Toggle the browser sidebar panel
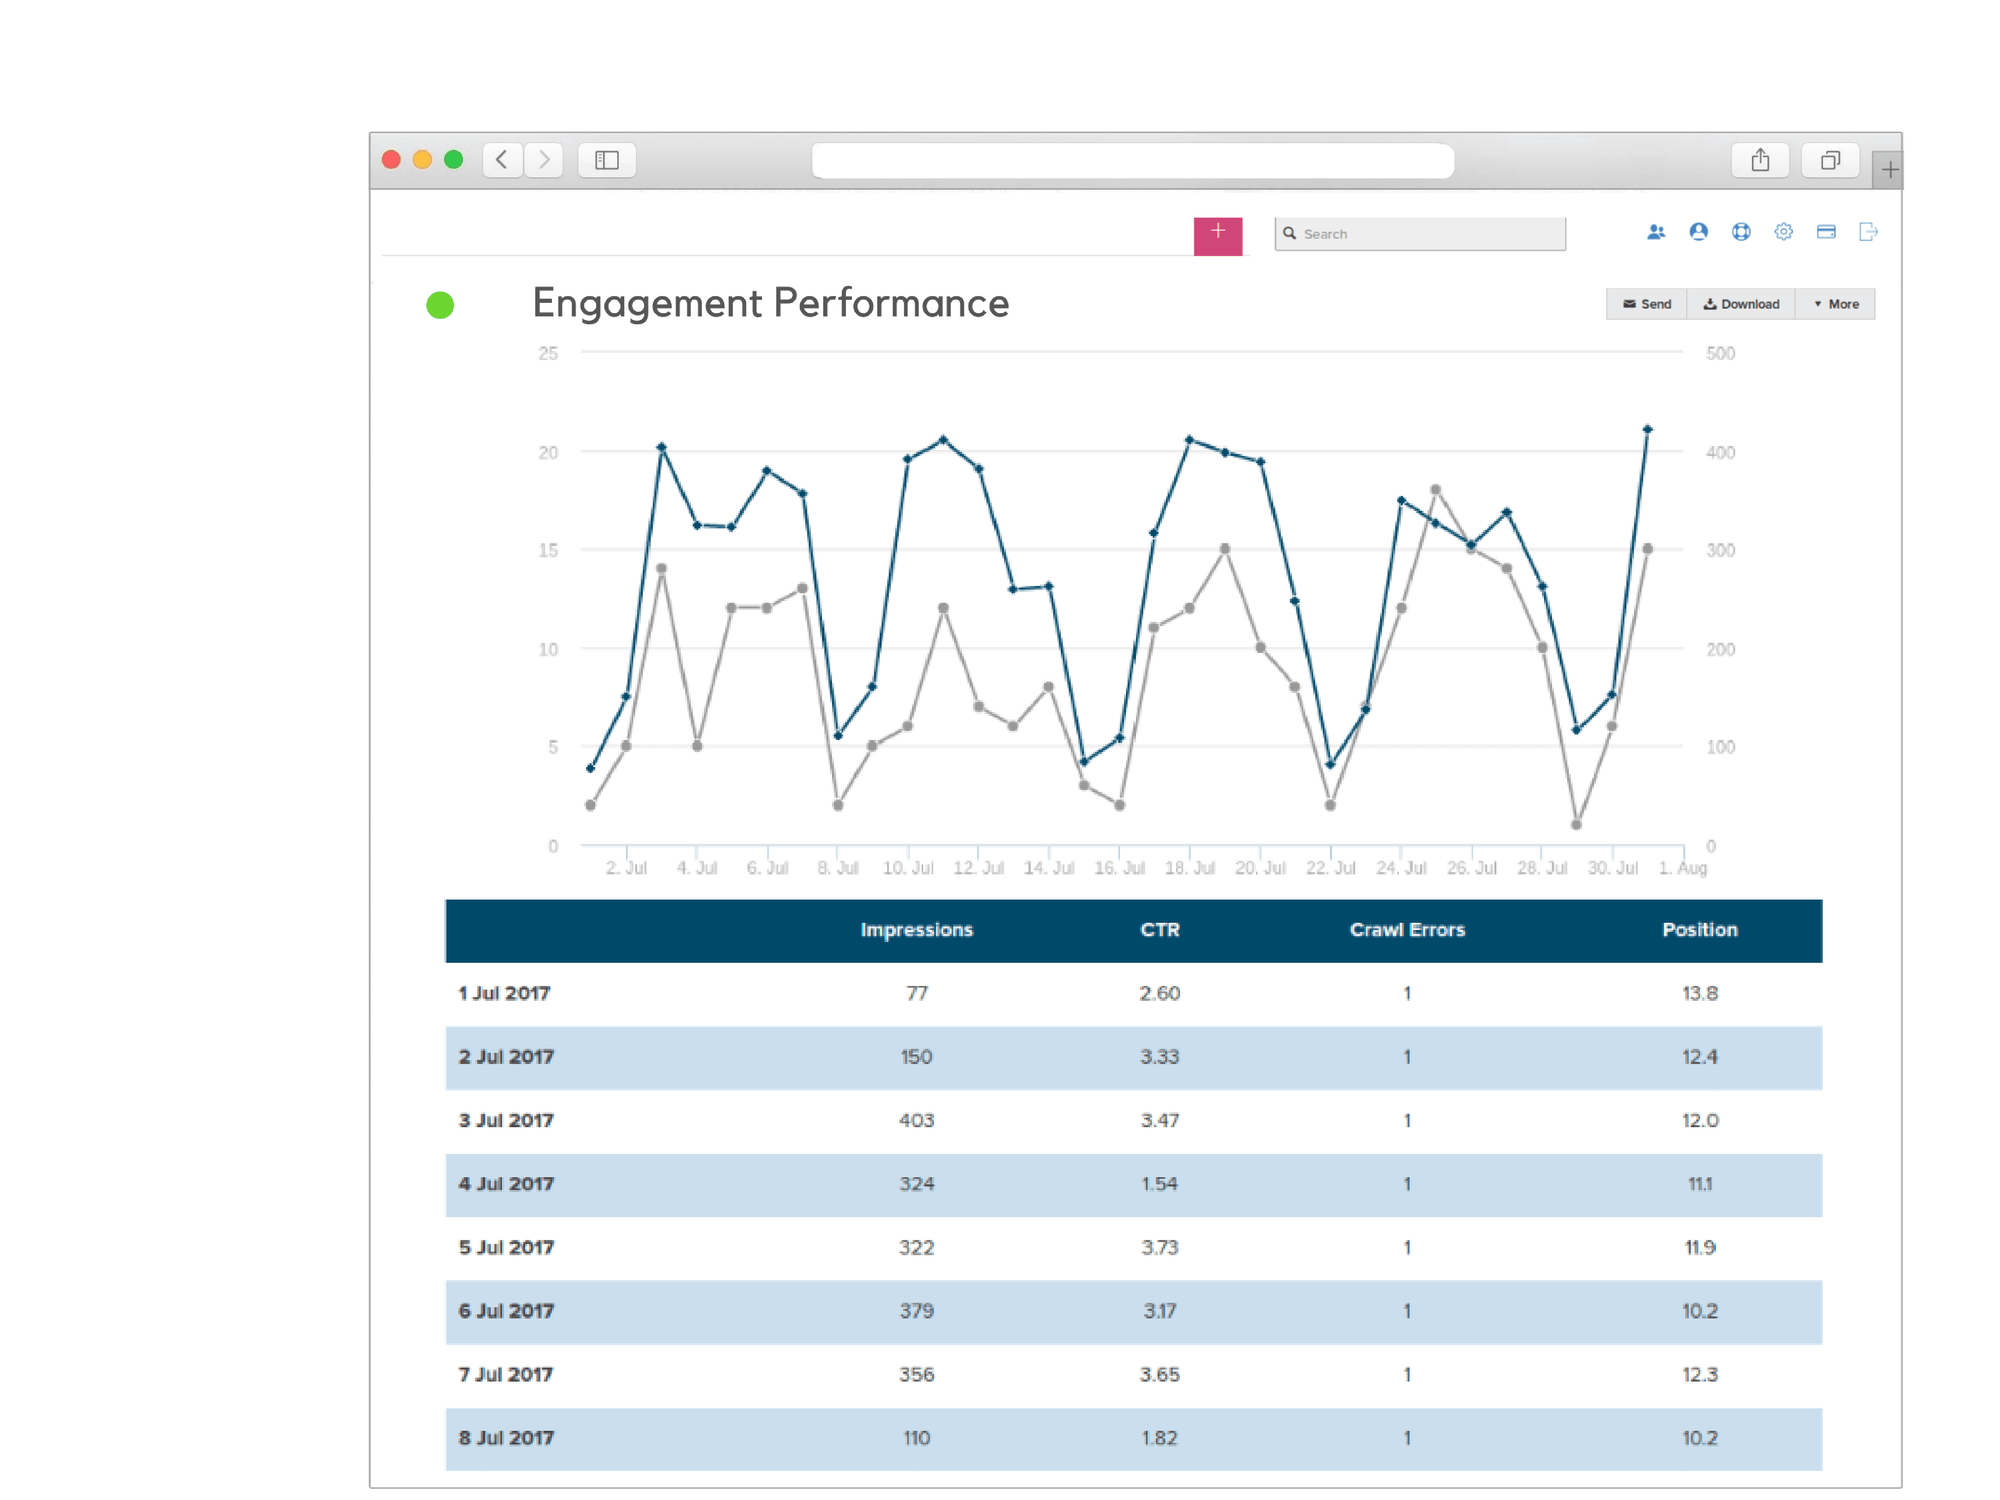The image size is (2000, 1500). coord(607,159)
